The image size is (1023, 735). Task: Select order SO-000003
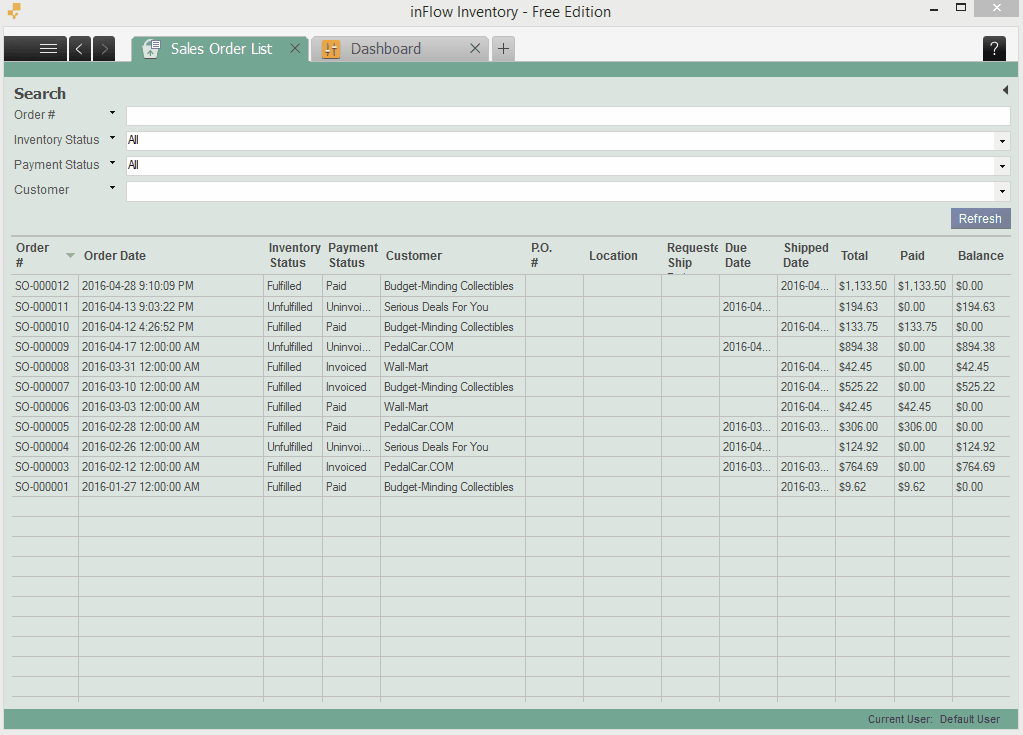point(42,467)
